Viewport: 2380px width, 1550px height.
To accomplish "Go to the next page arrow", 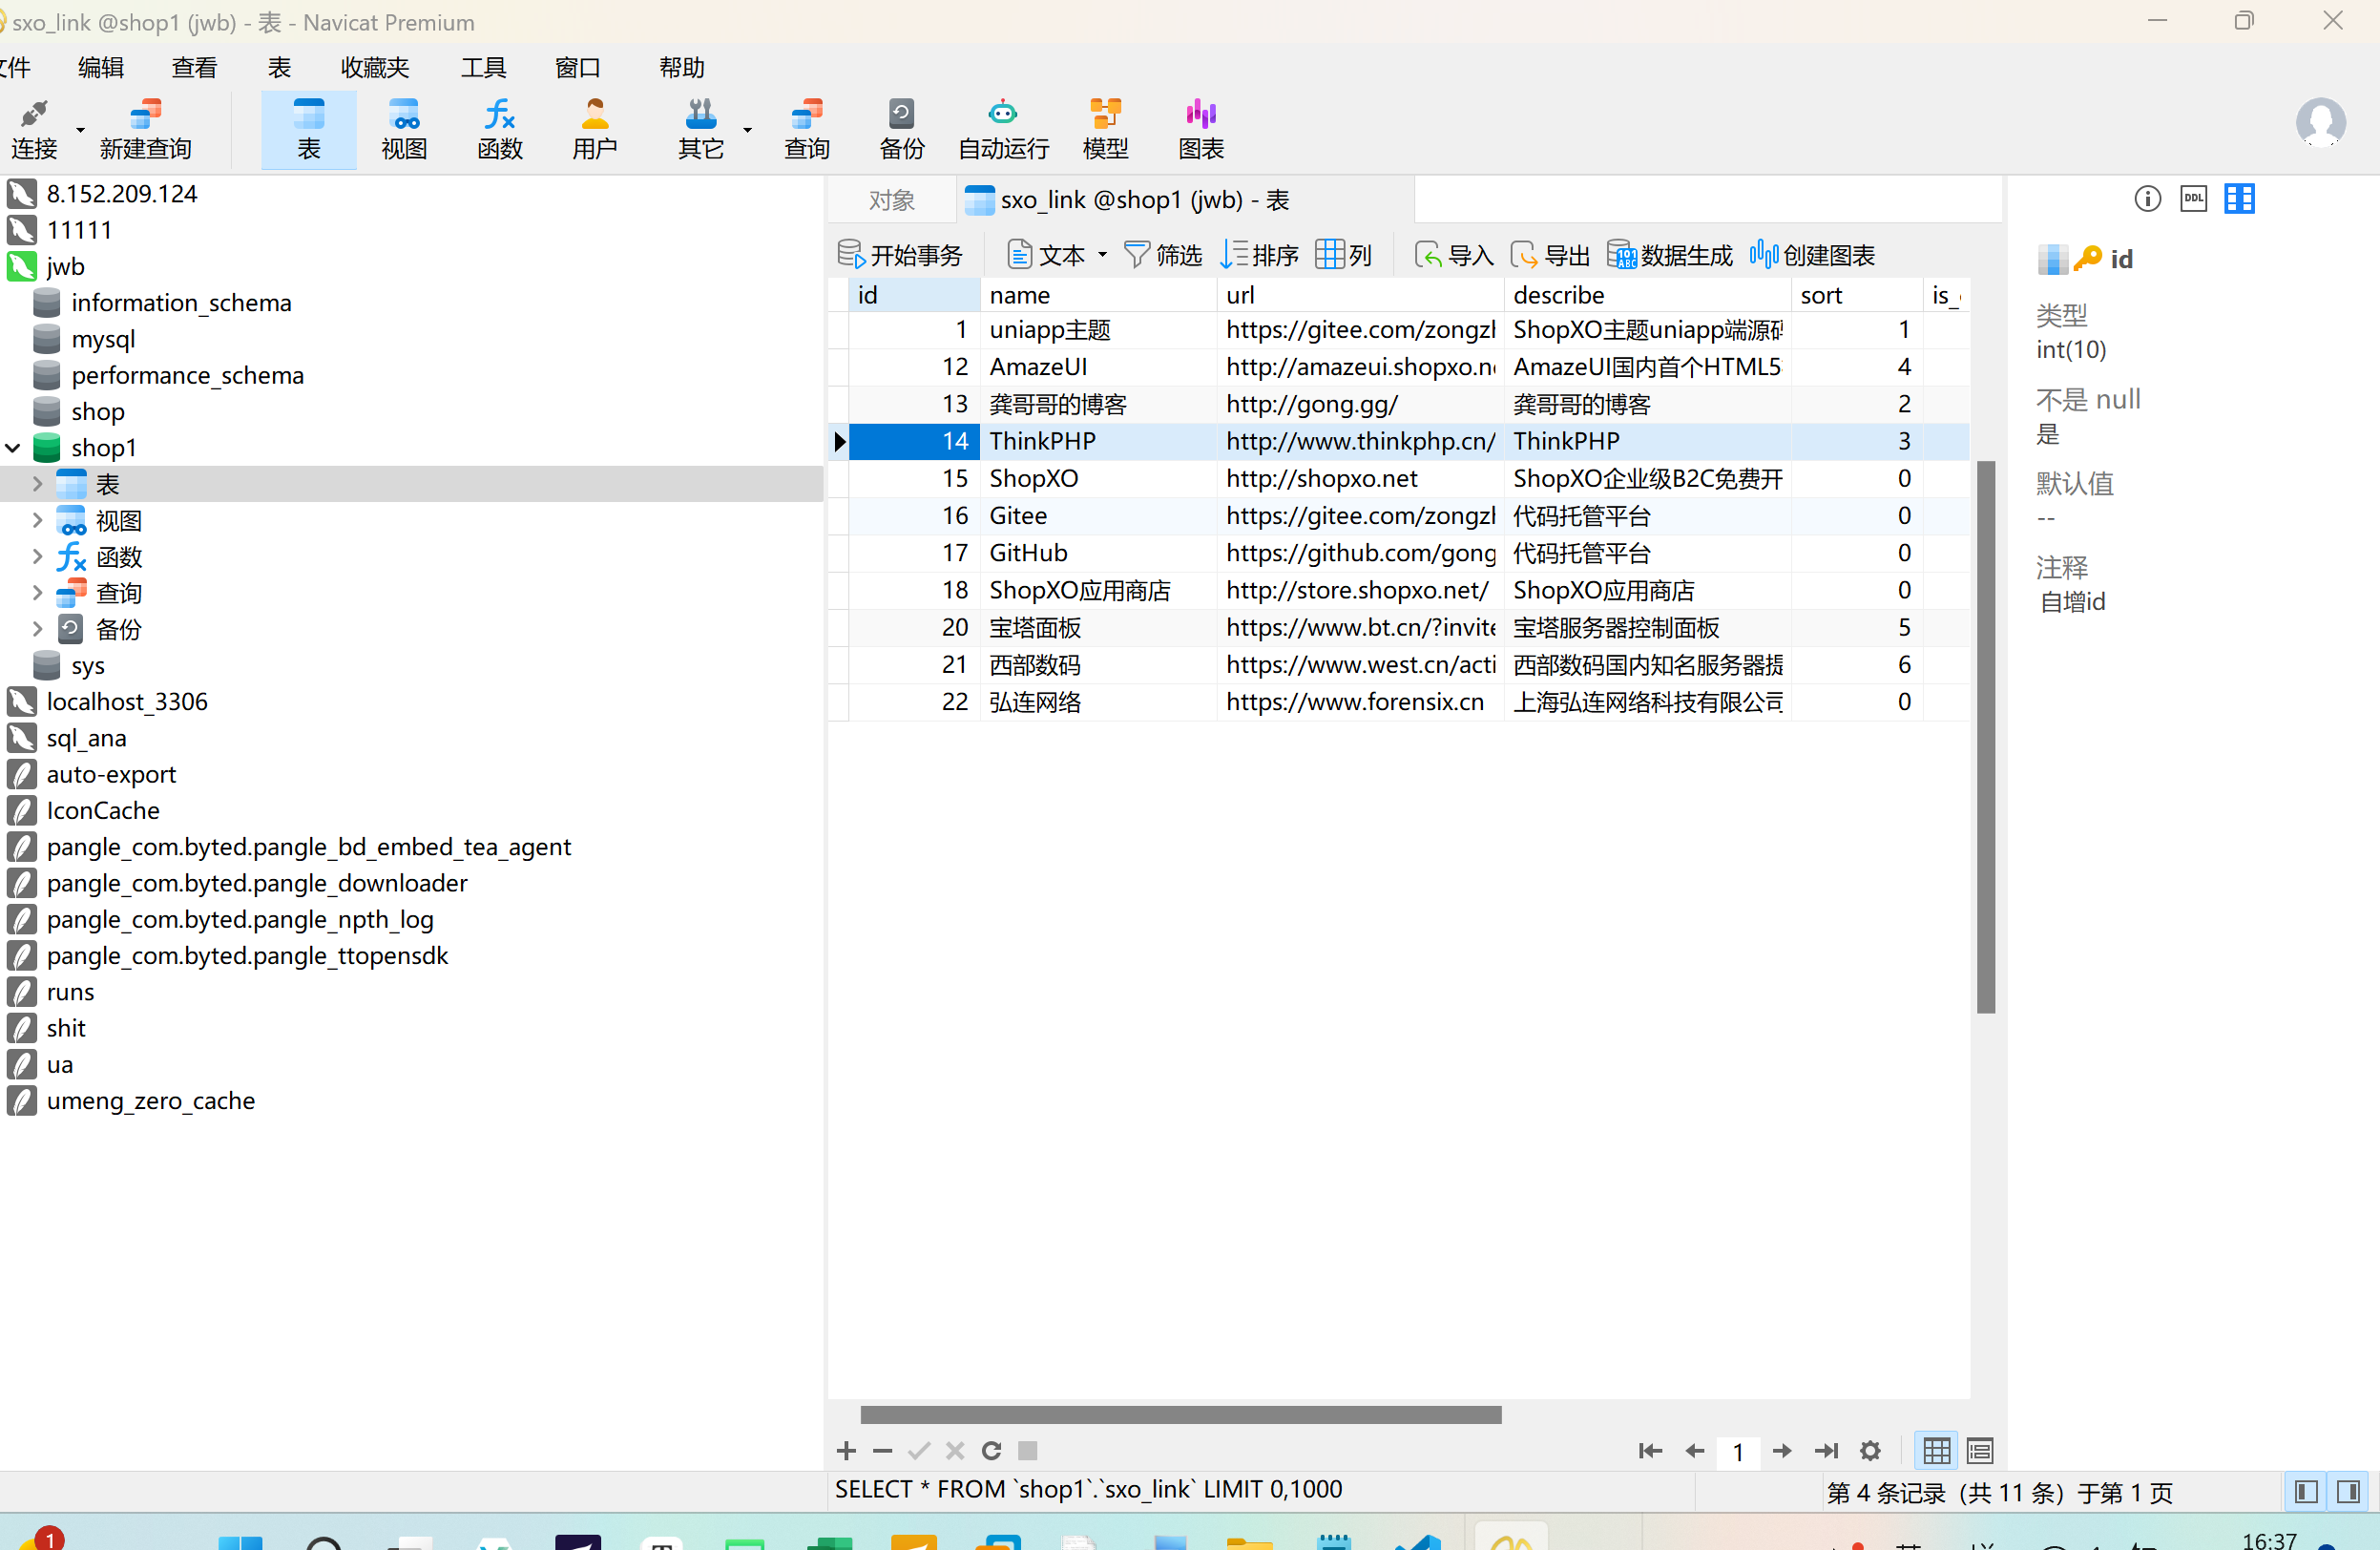I will click(x=1782, y=1450).
